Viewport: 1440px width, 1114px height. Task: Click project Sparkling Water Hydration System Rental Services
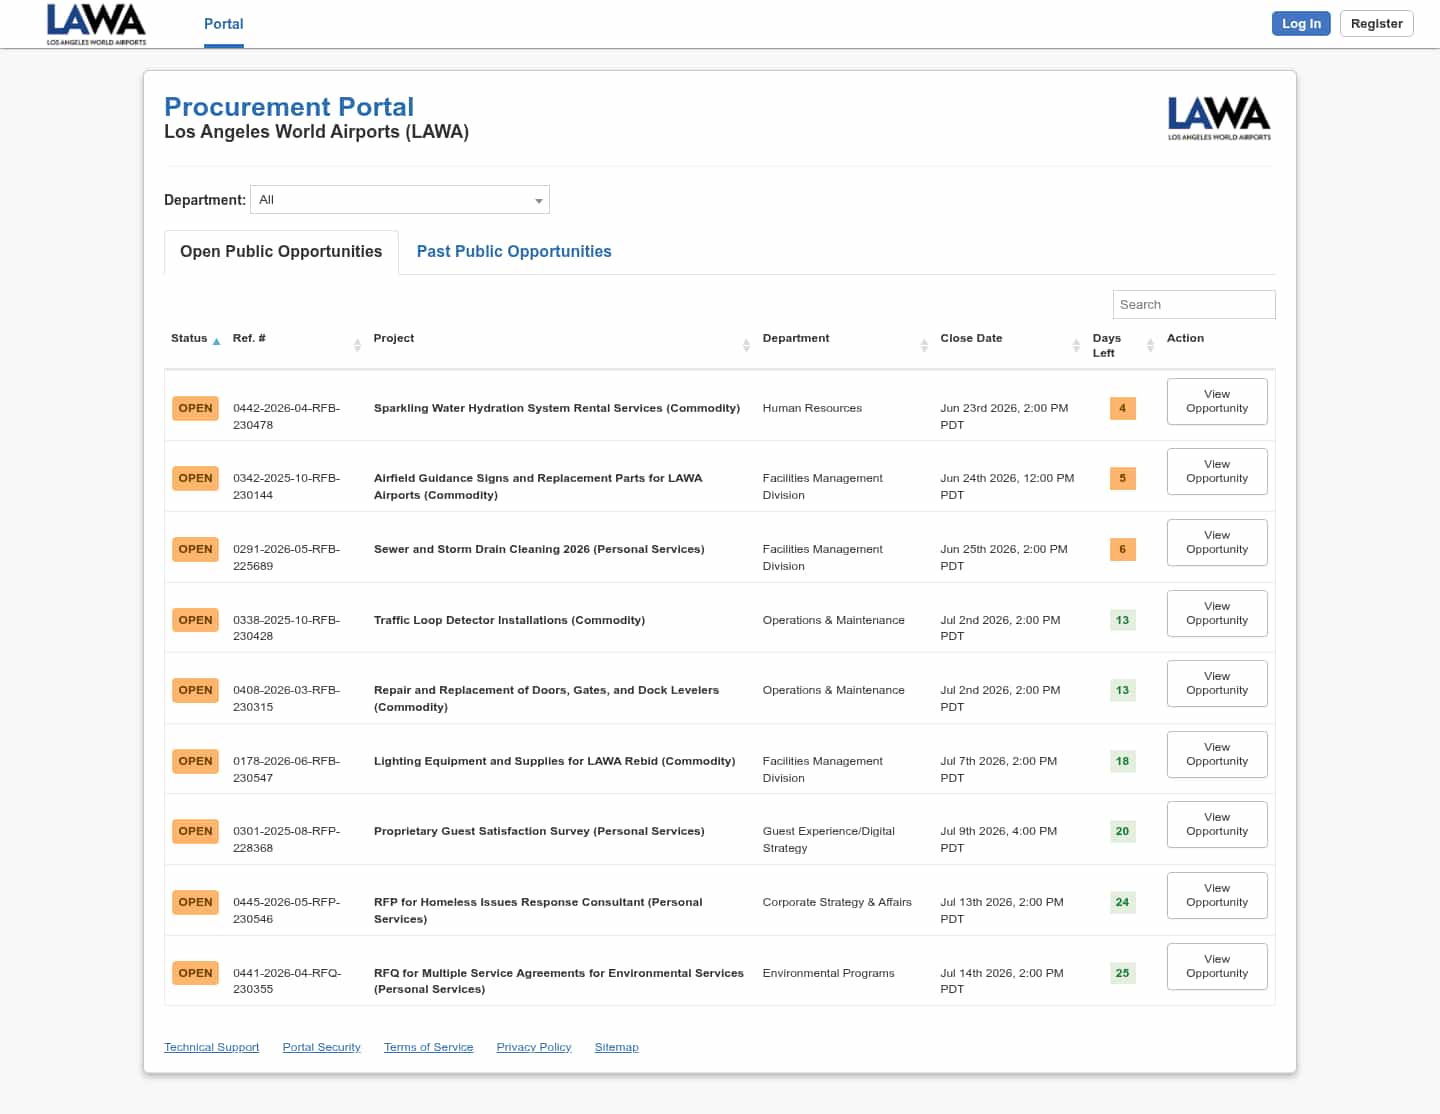(x=557, y=408)
